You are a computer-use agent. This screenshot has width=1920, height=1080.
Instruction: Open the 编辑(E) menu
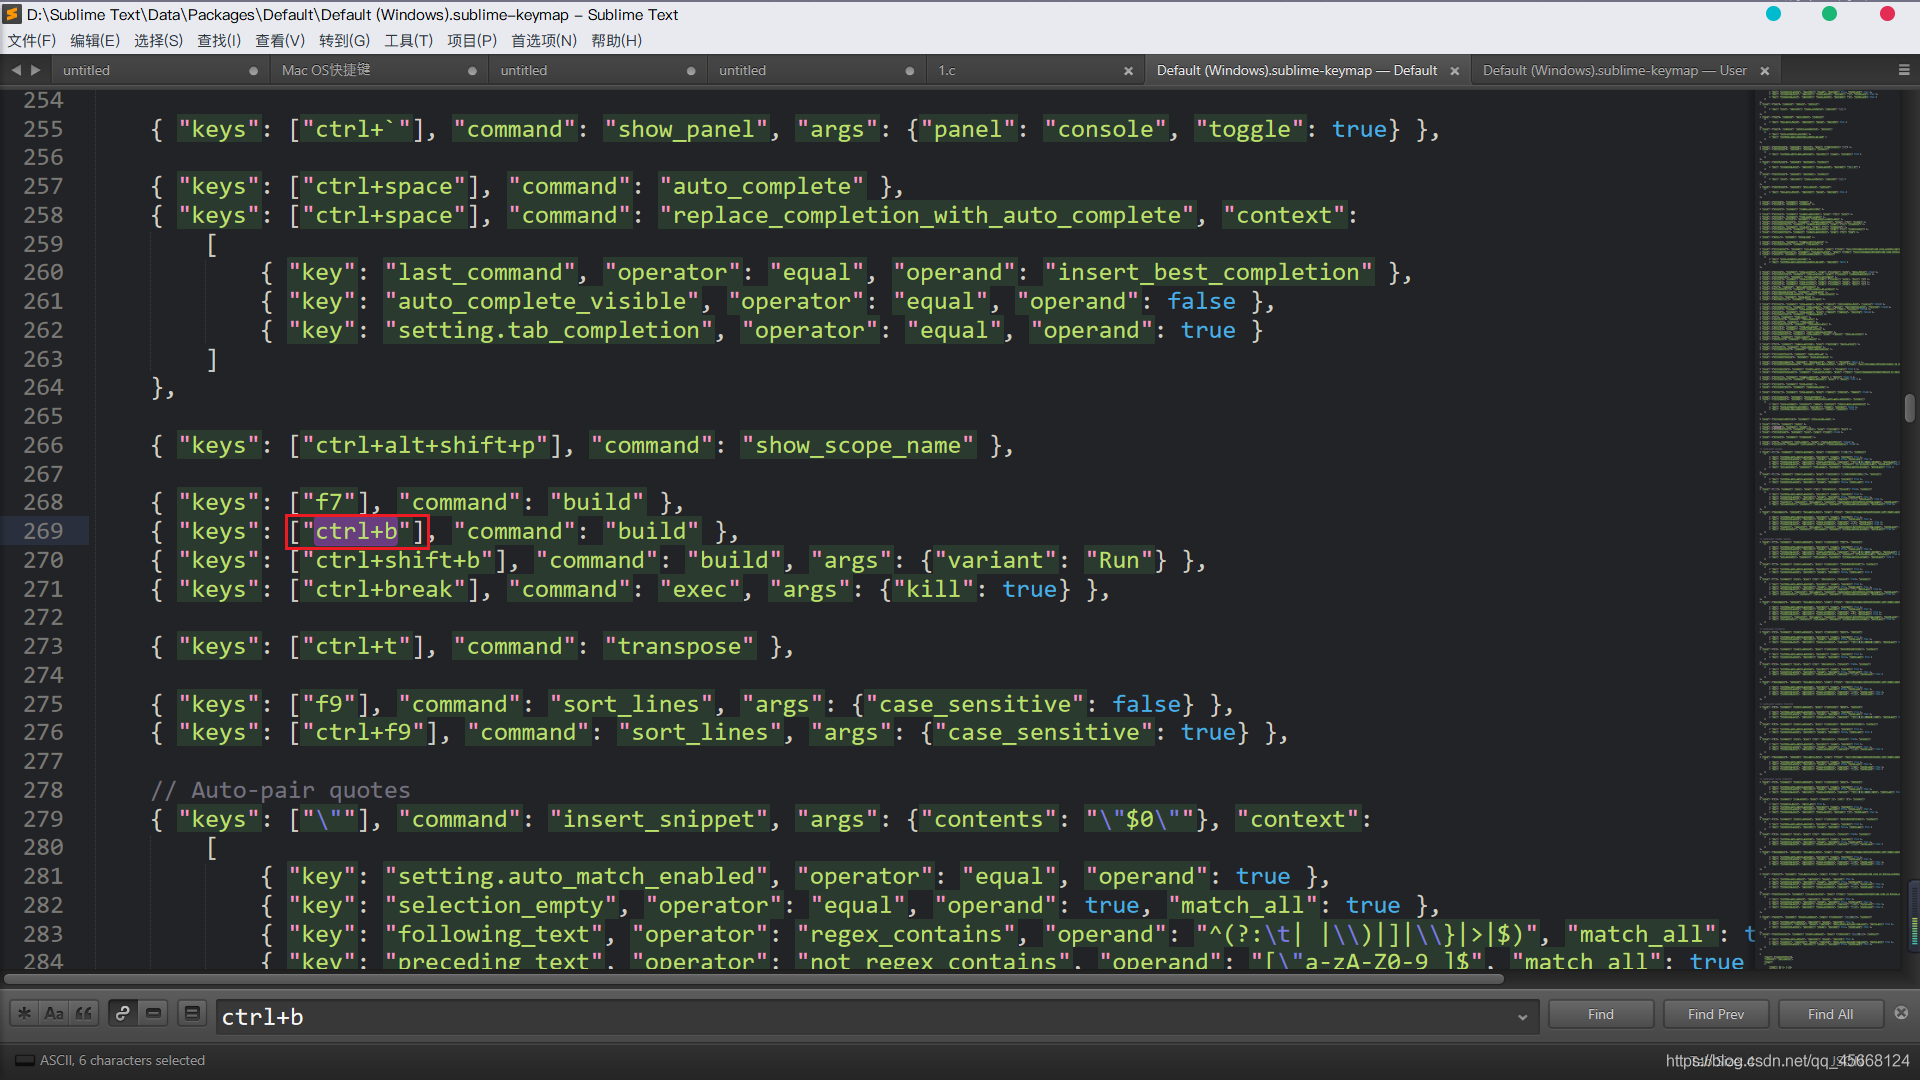[95, 41]
